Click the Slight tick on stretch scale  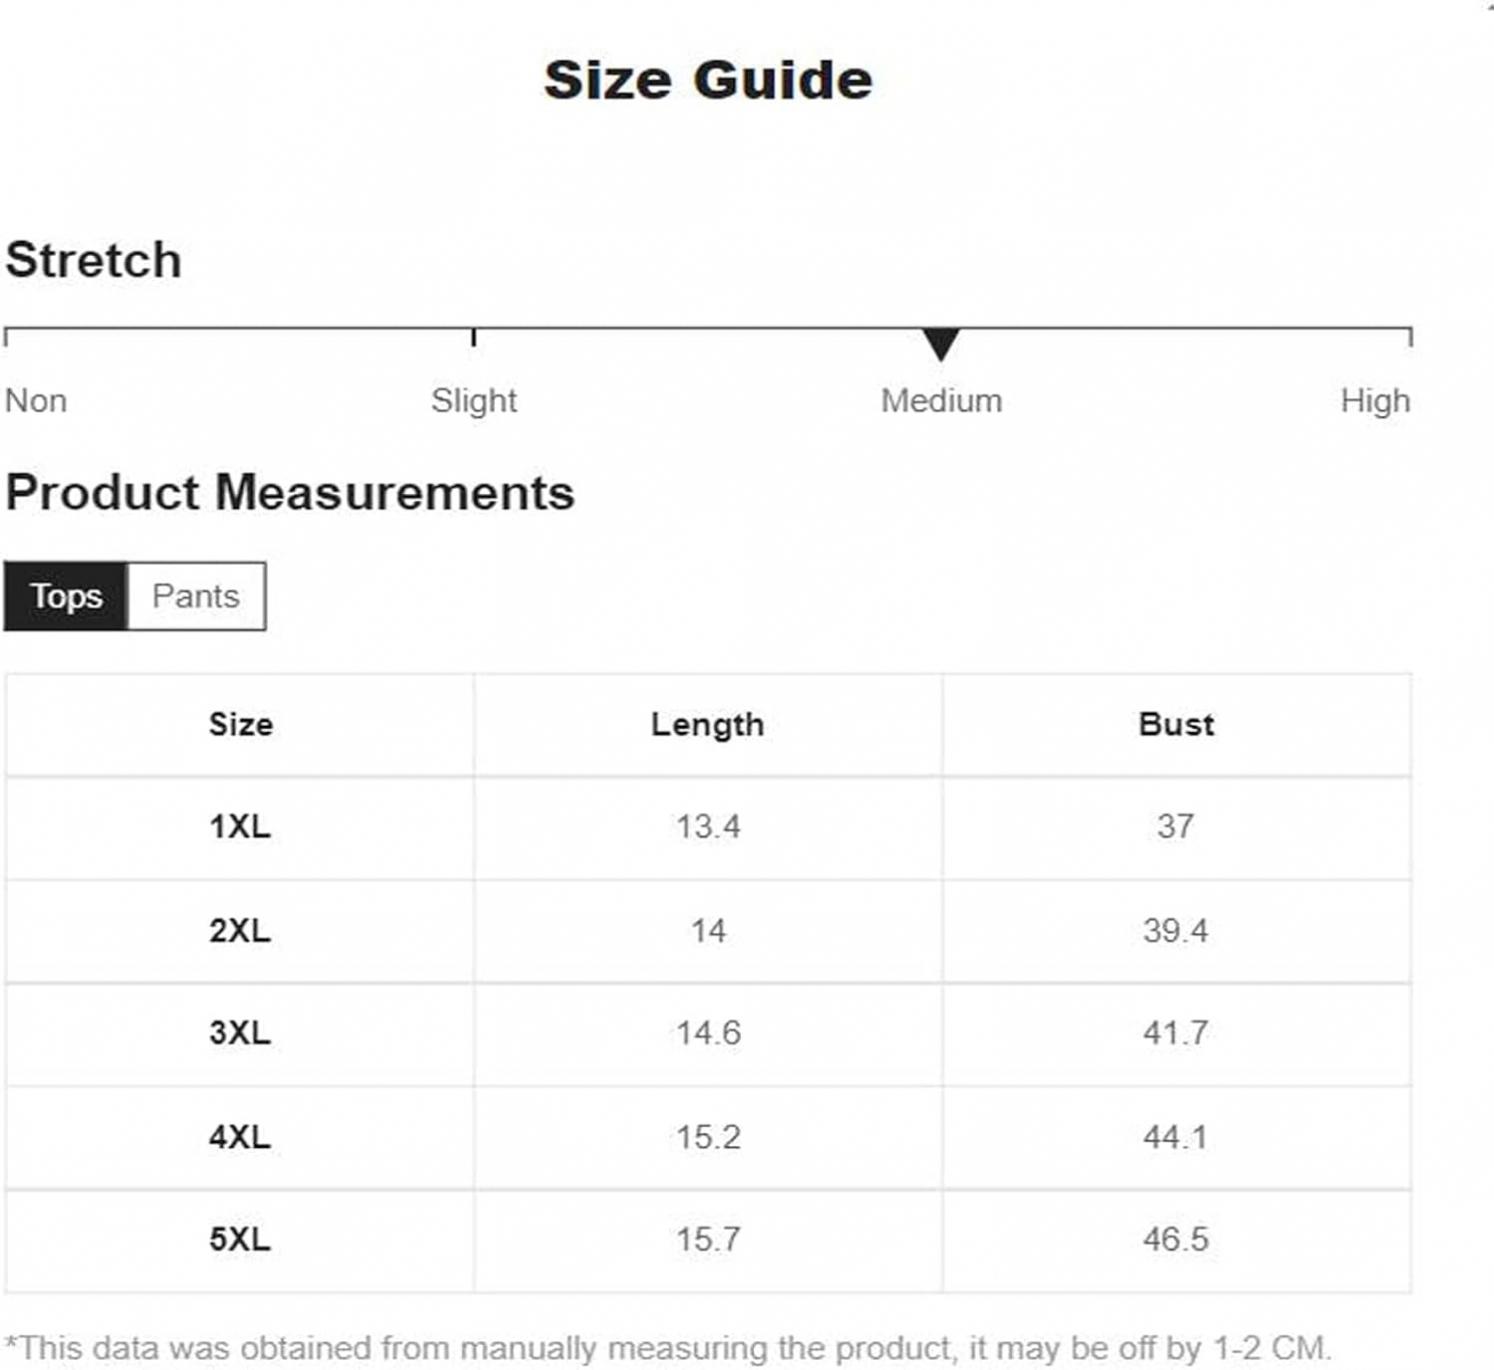[x=473, y=337]
